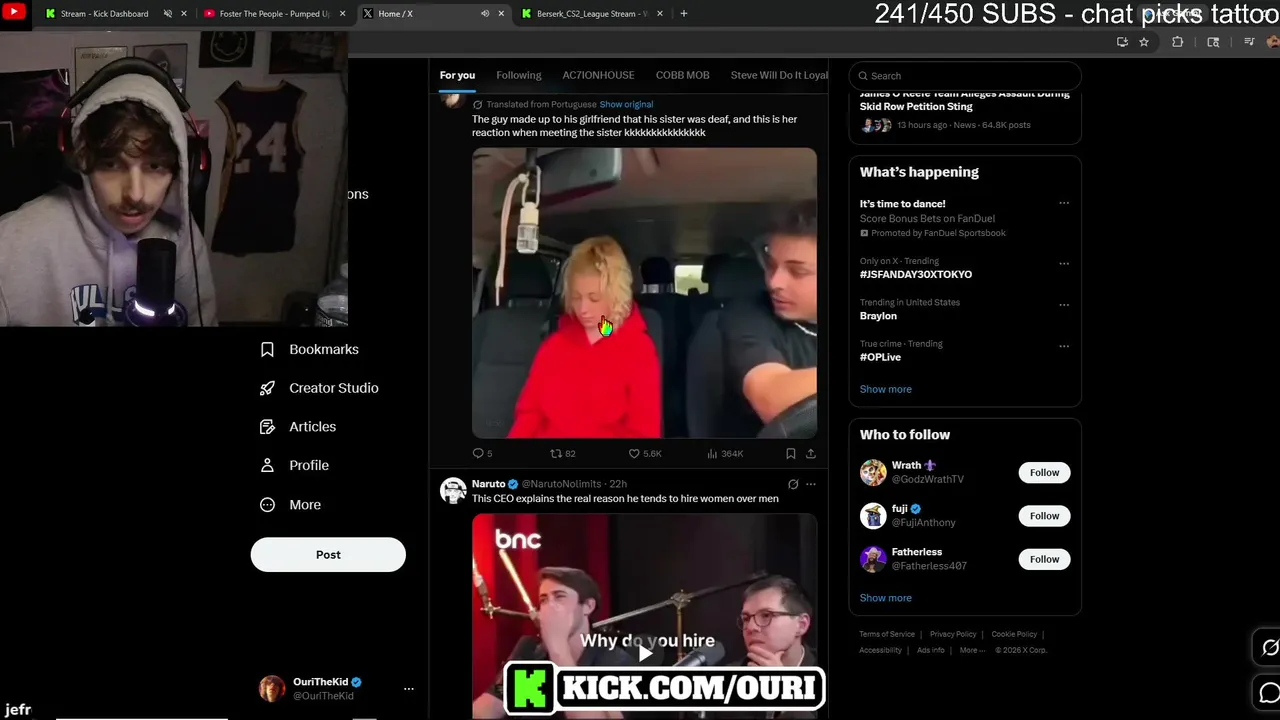
Task: Show more under What's happening
Action: [x=885, y=389]
